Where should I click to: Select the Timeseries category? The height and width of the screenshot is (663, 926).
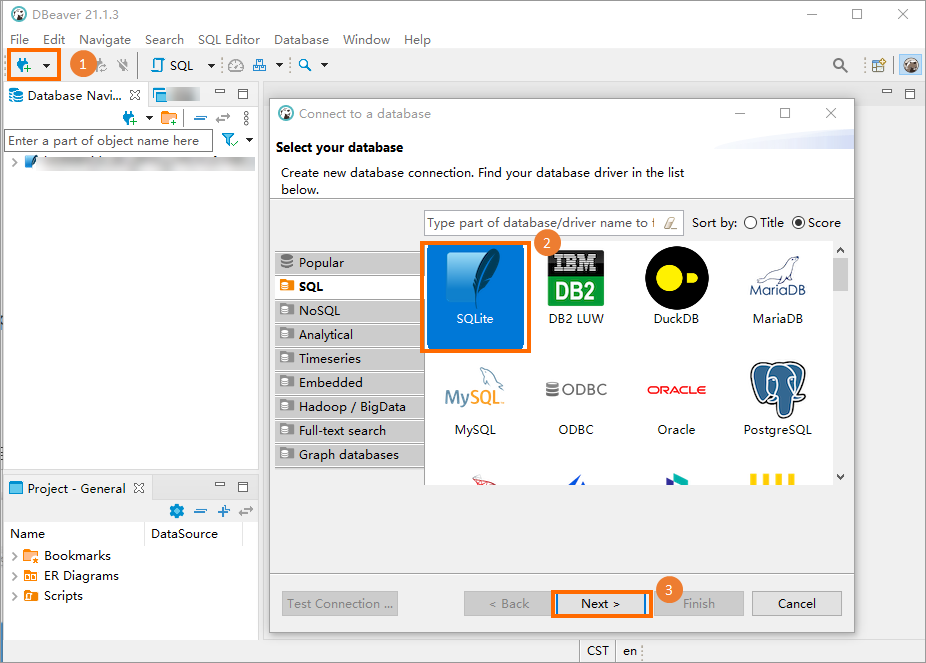point(350,358)
